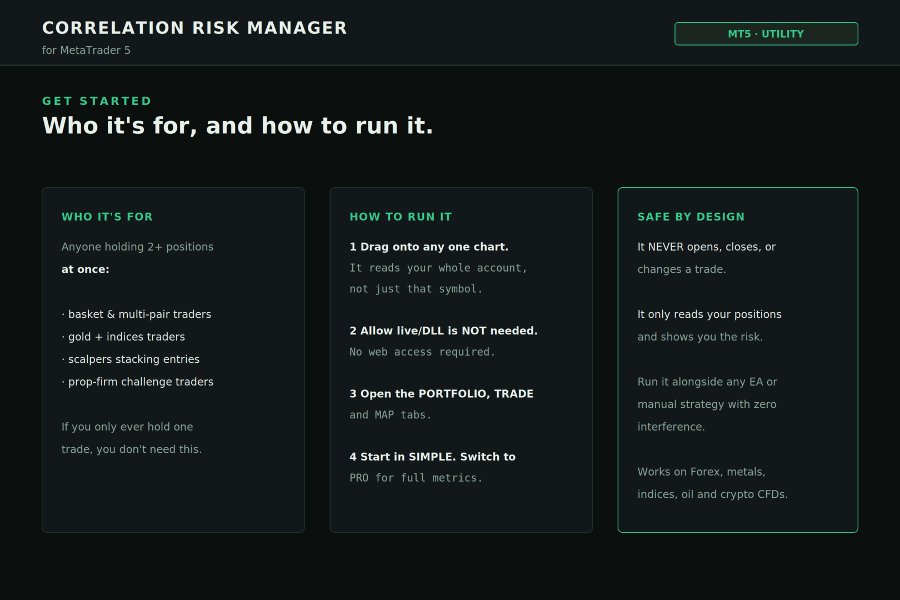Click 'and MAP tabs.' line
The width and height of the screenshot is (900, 600).
(390, 415)
